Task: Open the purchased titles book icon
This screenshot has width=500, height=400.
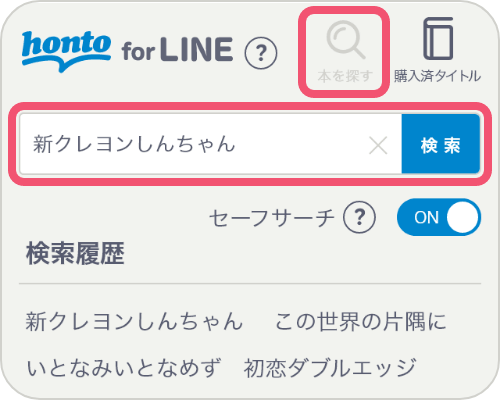Action: pos(438,39)
